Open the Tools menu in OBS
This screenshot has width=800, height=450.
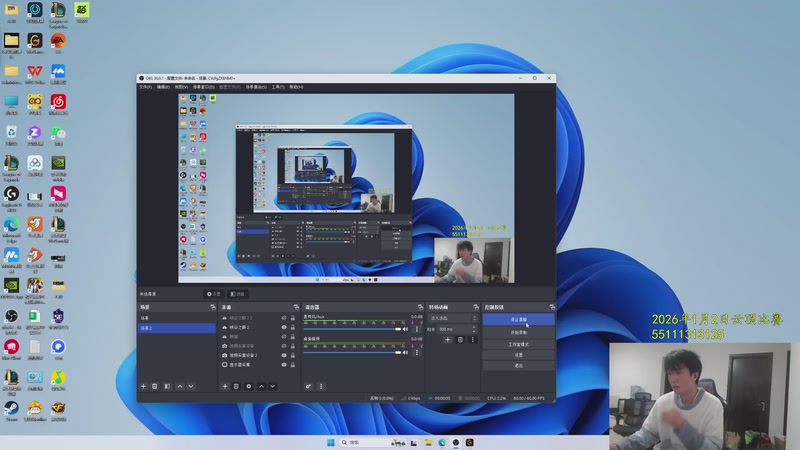pyautogui.click(x=277, y=87)
